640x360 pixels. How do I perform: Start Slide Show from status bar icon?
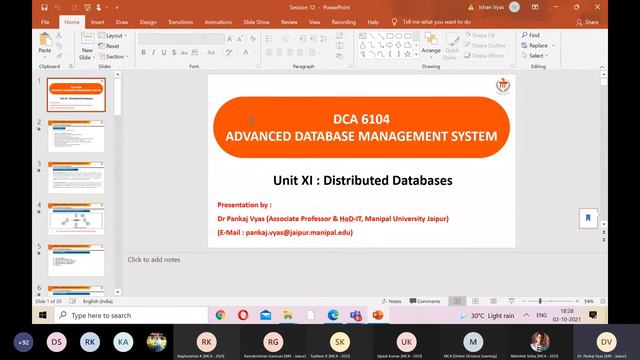tap(511, 301)
